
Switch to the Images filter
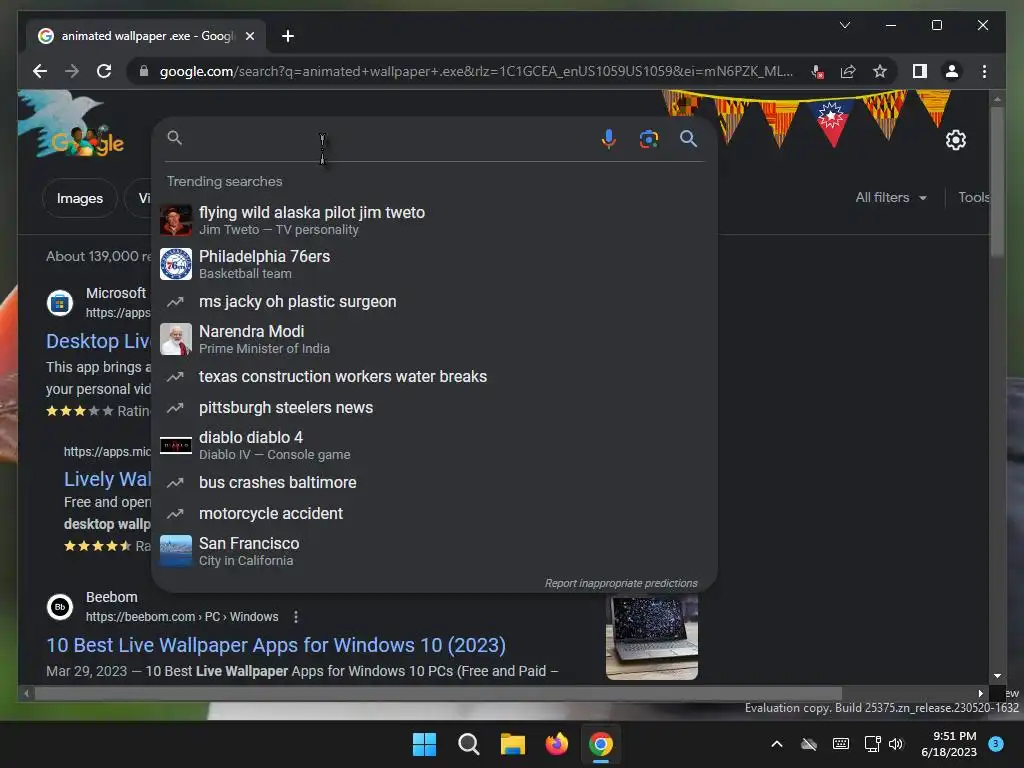(80, 198)
